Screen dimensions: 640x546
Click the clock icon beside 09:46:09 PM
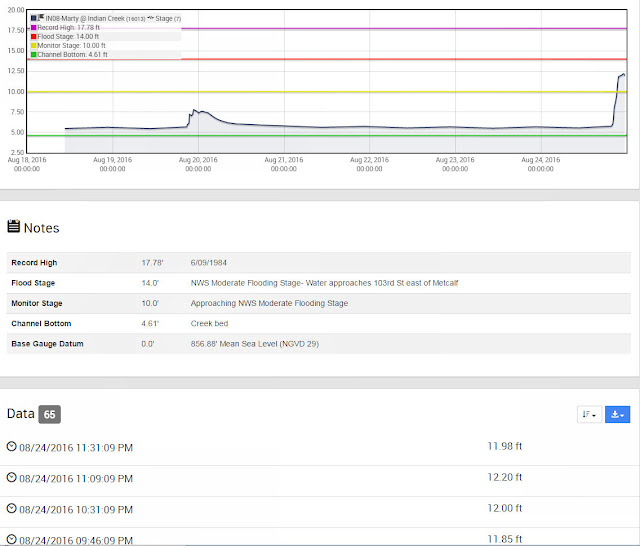point(12,539)
